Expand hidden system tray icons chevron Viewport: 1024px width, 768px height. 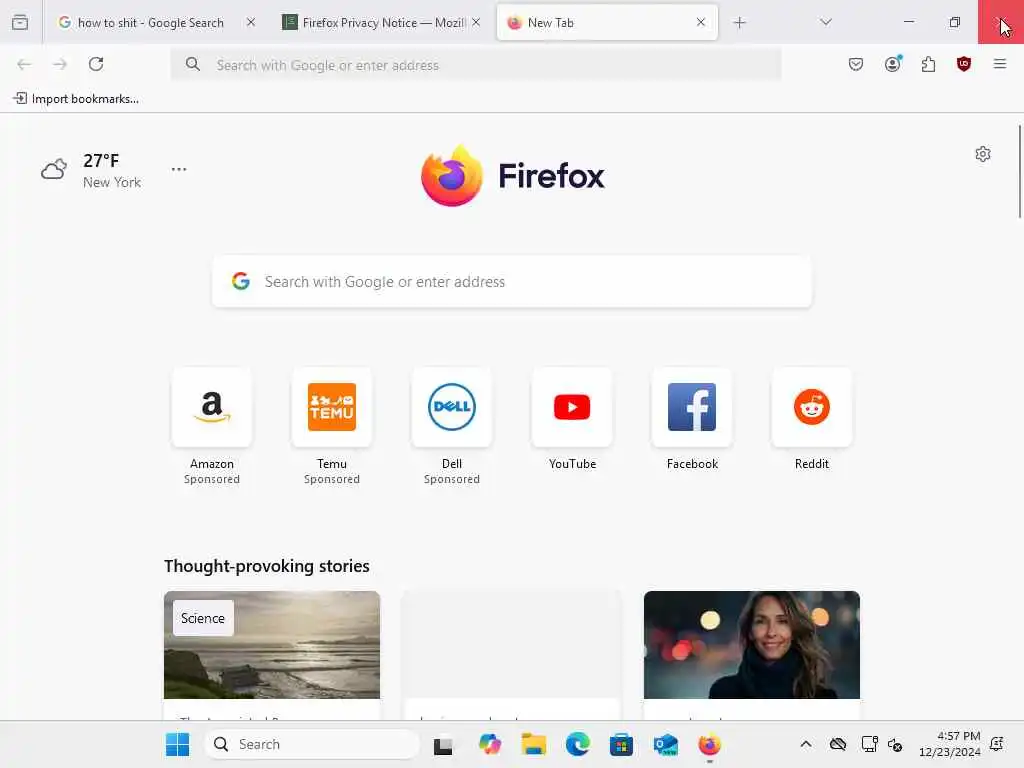click(806, 744)
